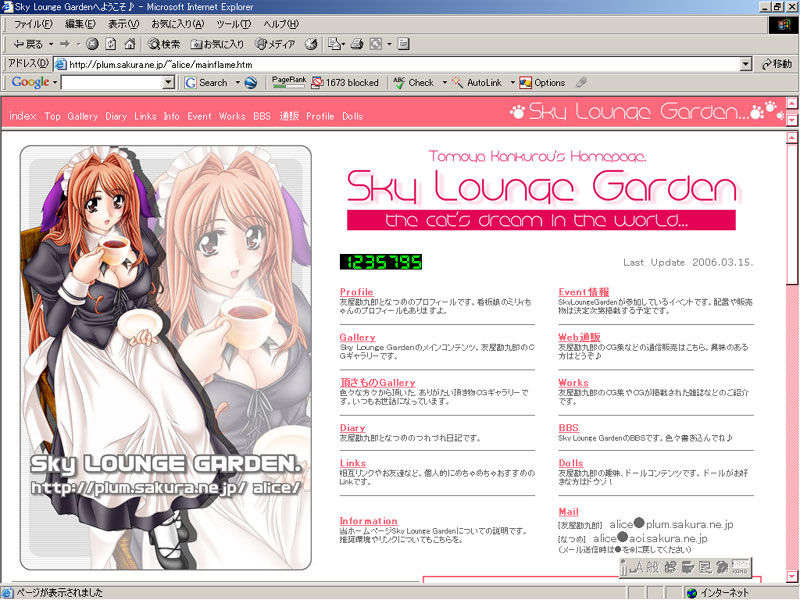
Task: Open the Mail button dropdown arrow
Action: 343,44
